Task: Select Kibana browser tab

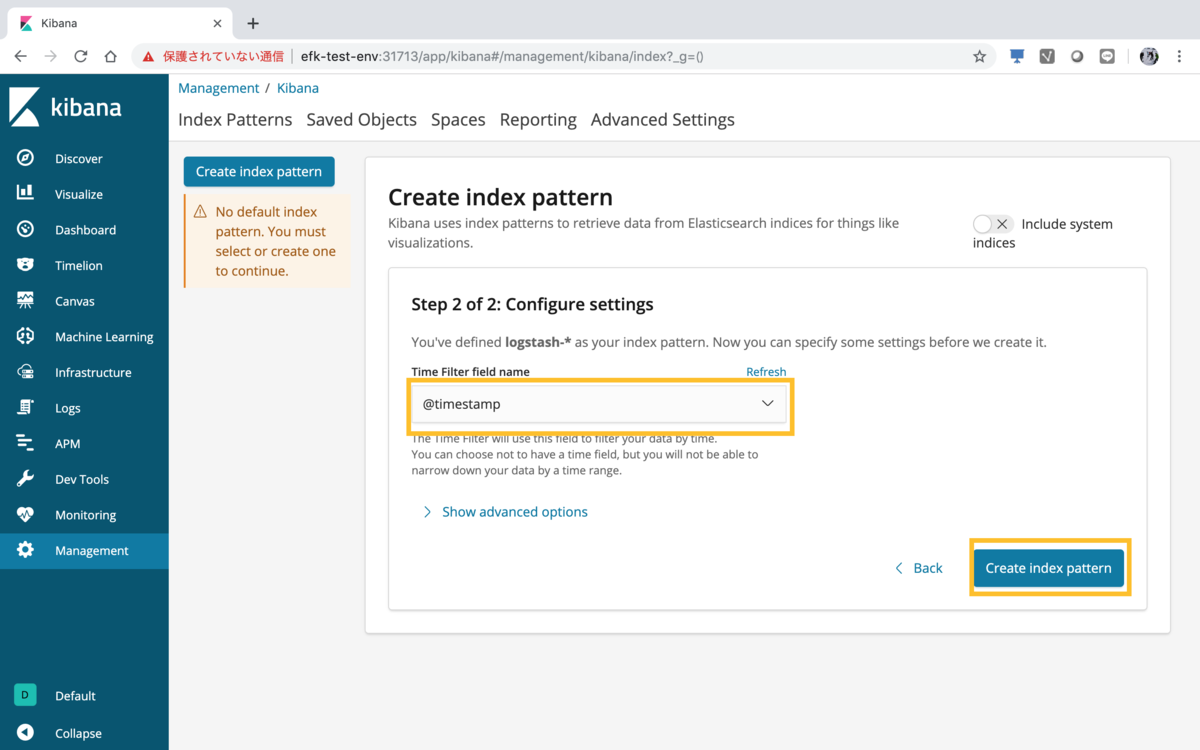Action: click(x=120, y=23)
